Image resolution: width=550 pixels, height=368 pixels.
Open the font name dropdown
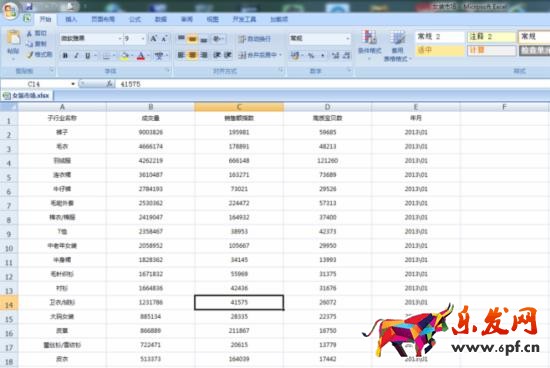[x=119, y=38]
